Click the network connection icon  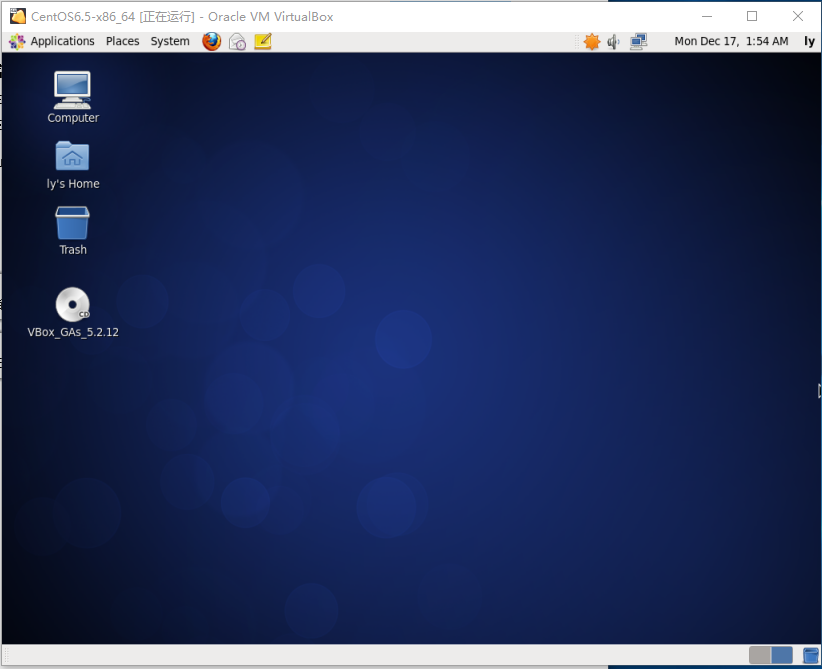pyautogui.click(x=639, y=41)
